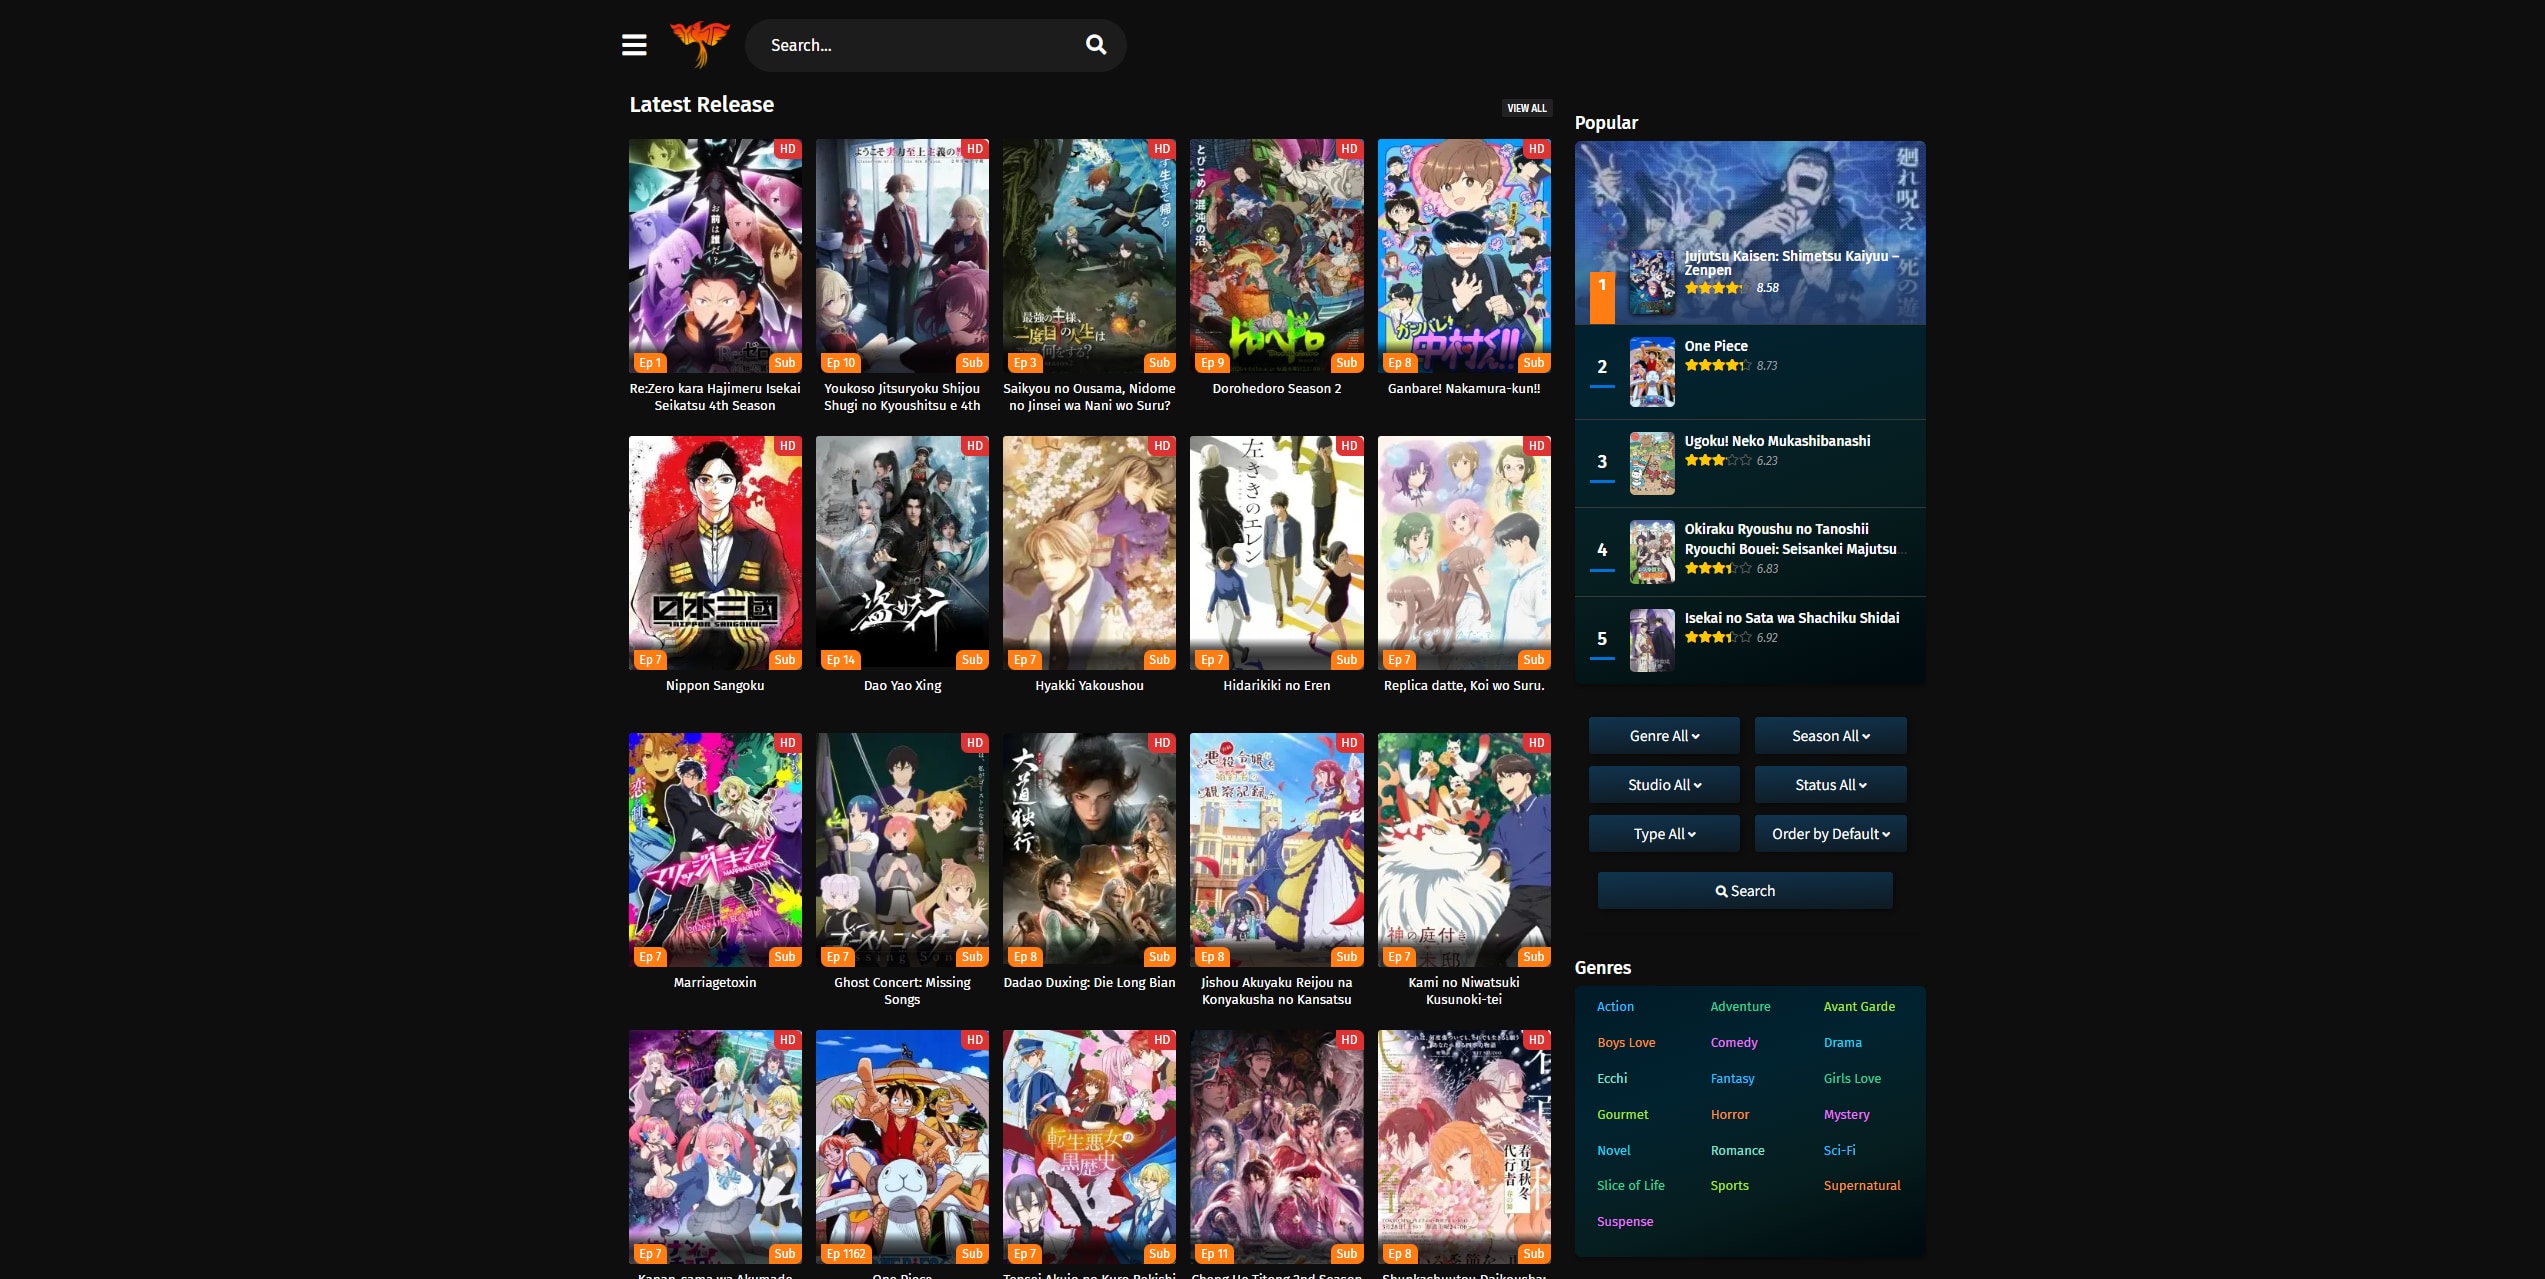Open Ghost Concert: Missing Songs poster
This screenshot has width=2545, height=1279.
[x=902, y=850]
